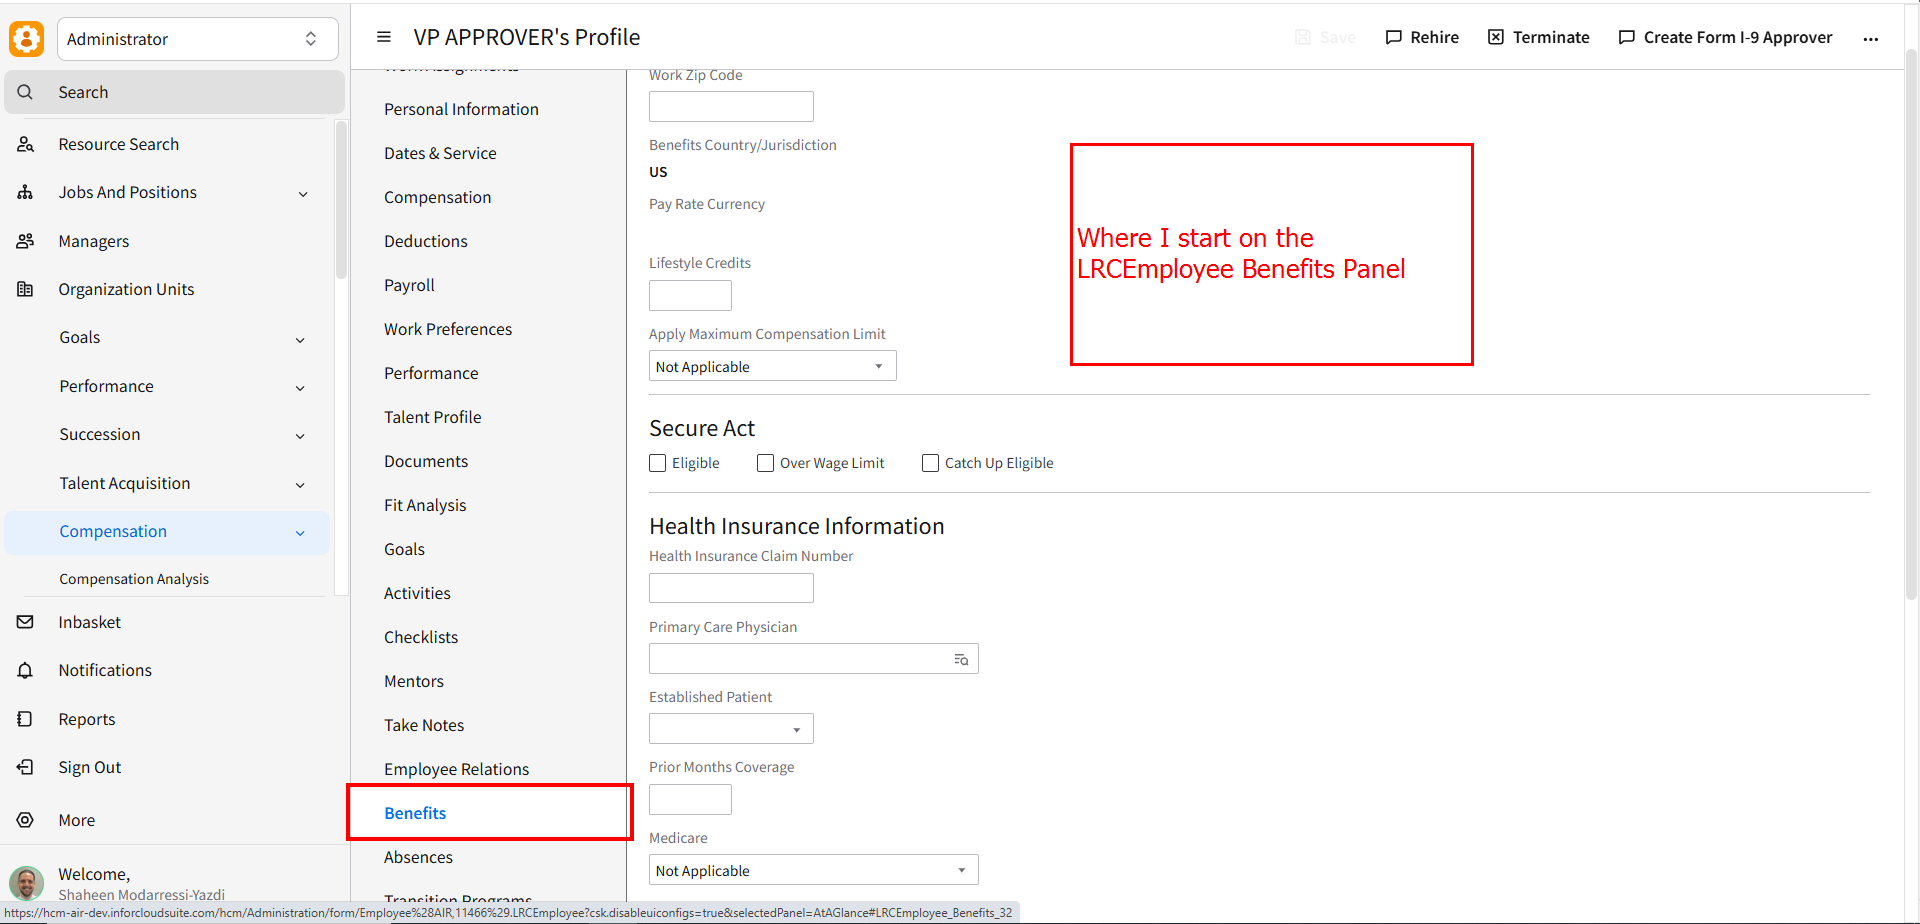Viewport: 1920px width, 924px height.
Task: Click the Create Form I-9 Approver icon
Action: coord(1627,37)
